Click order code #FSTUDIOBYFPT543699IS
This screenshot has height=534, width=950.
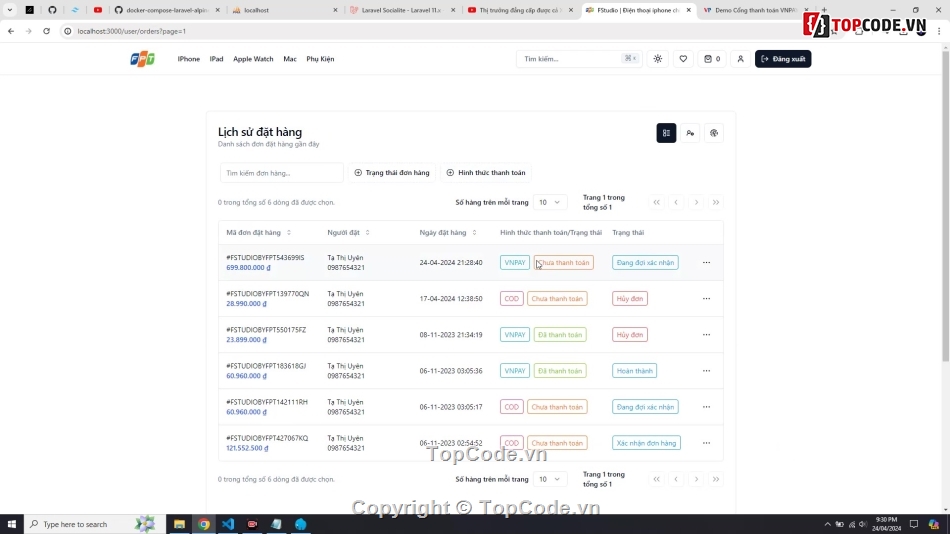[265, 258]
